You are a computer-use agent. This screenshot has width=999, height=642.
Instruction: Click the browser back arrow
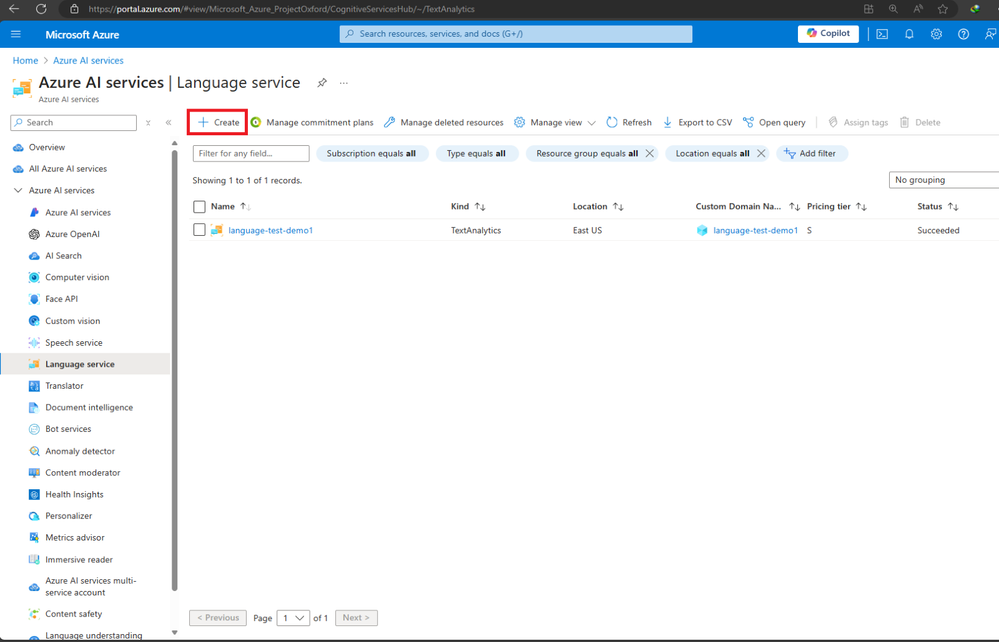13,9
